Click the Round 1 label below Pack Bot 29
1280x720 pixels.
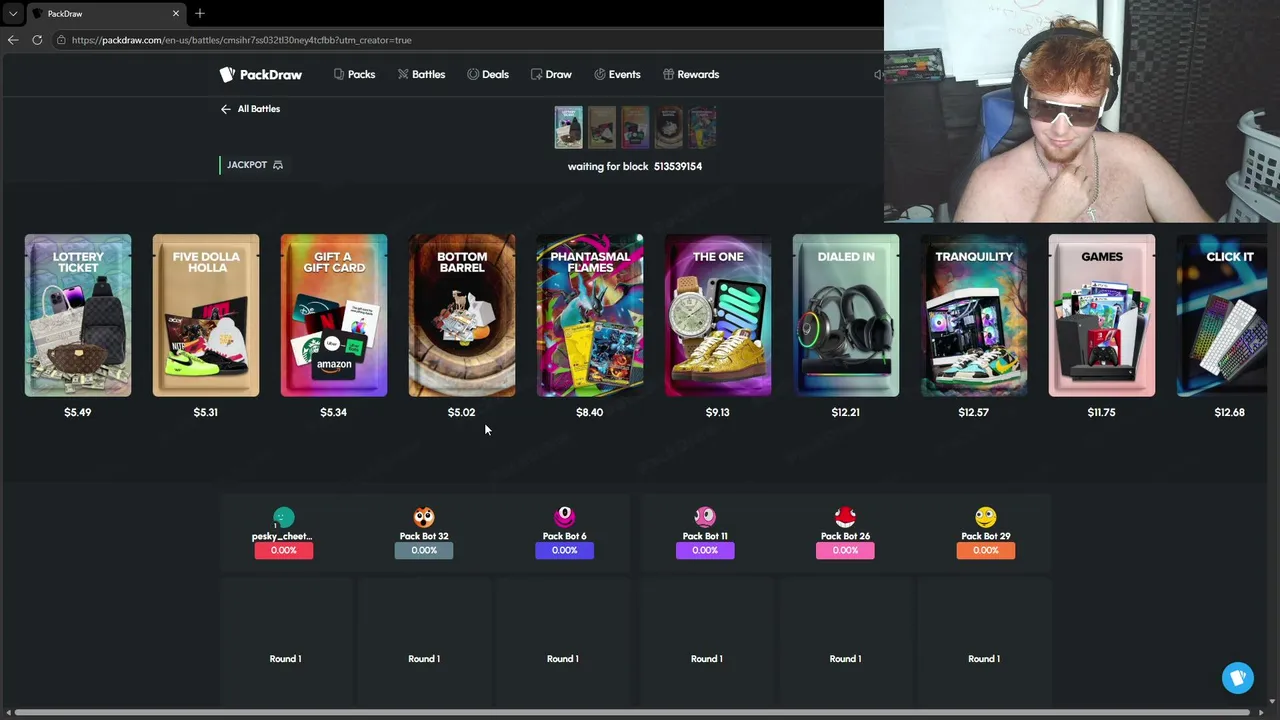[984, 659]
